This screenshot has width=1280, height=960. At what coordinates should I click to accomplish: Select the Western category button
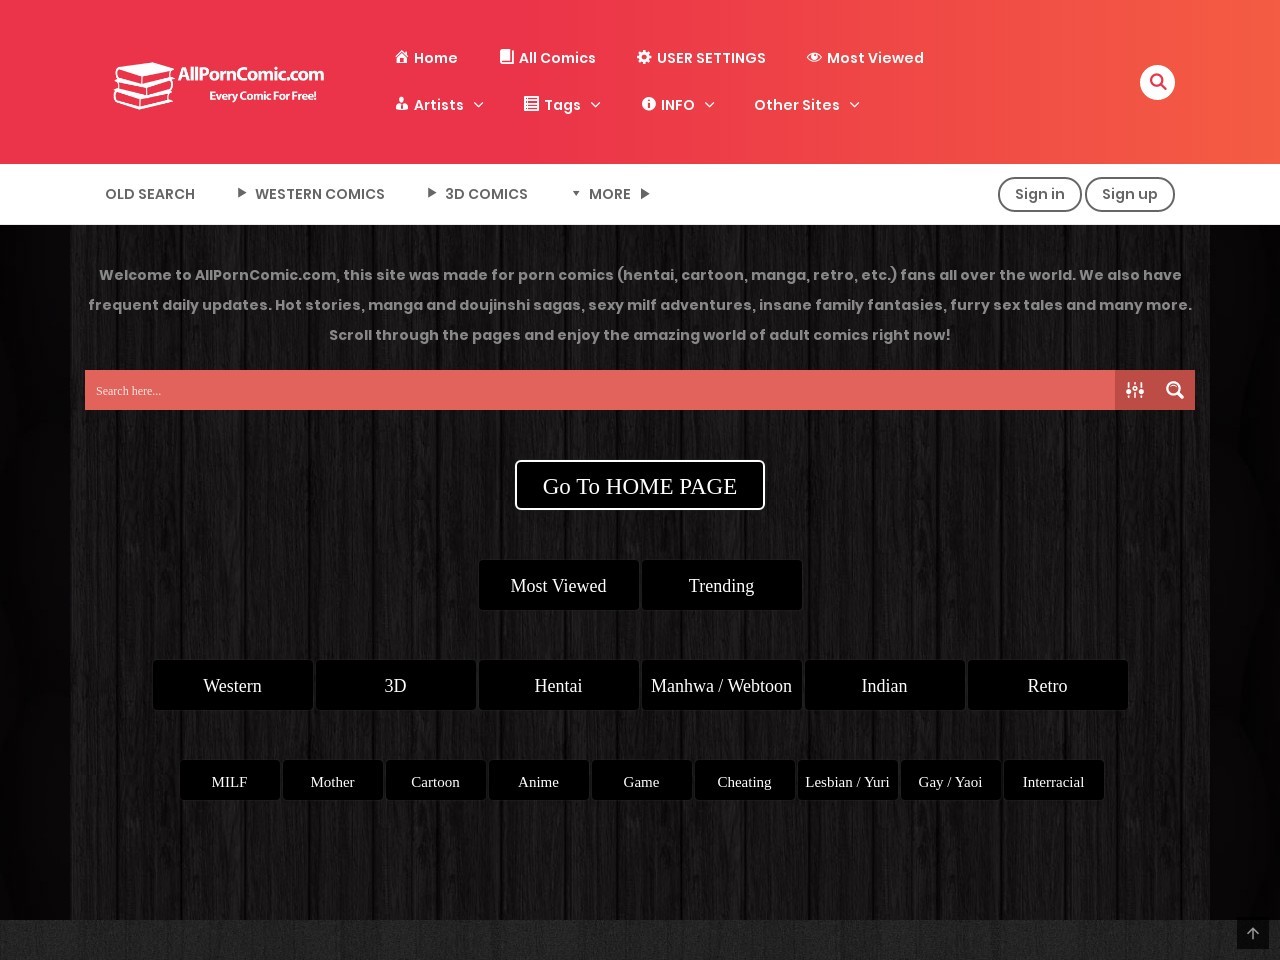(232, 685)
